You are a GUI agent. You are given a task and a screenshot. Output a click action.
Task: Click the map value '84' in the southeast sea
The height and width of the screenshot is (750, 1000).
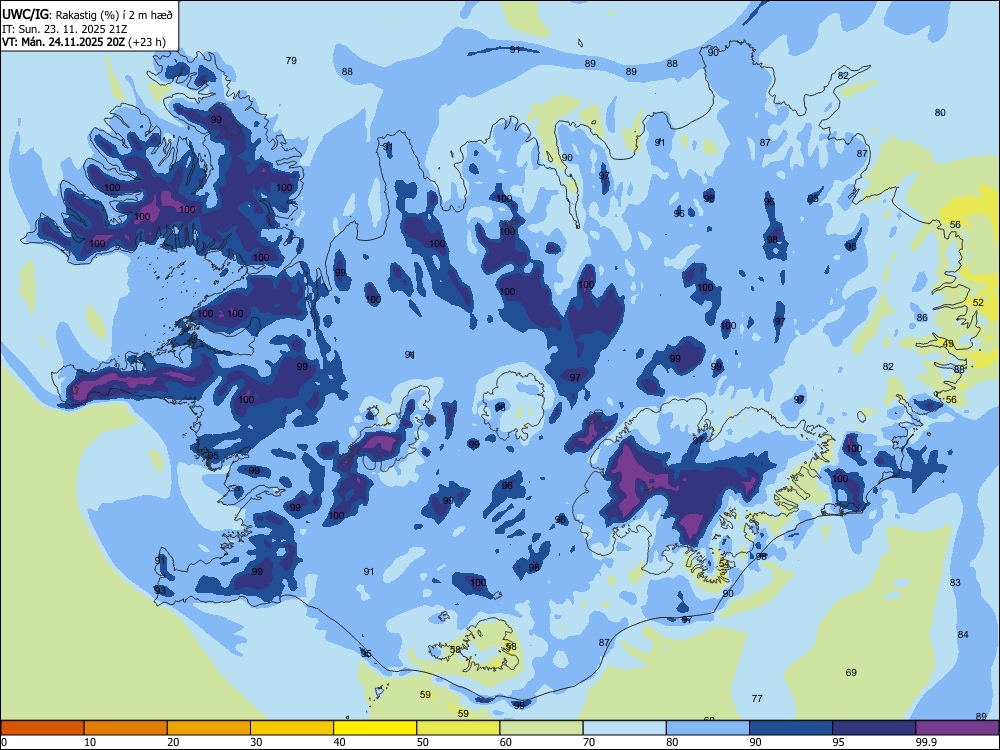[963, 634]
